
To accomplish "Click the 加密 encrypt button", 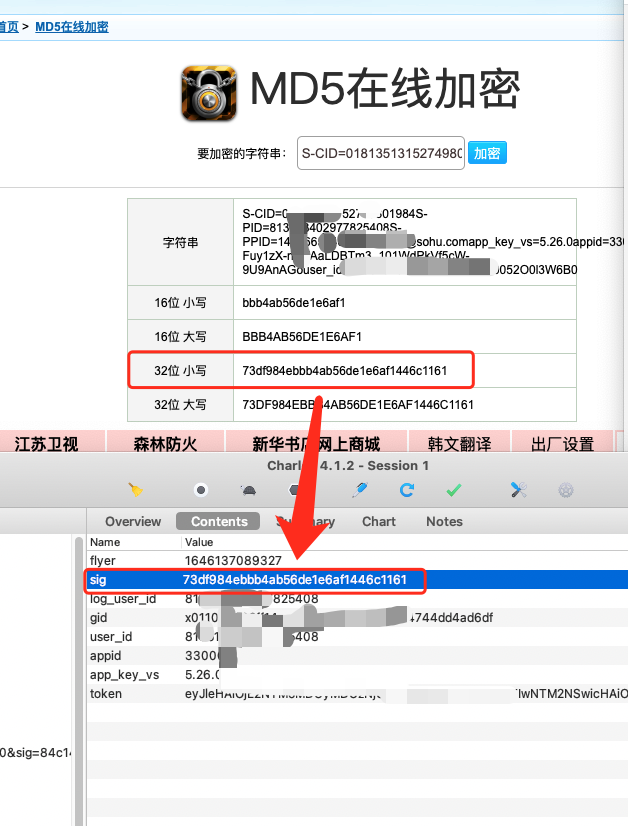I will coord(487,153).
